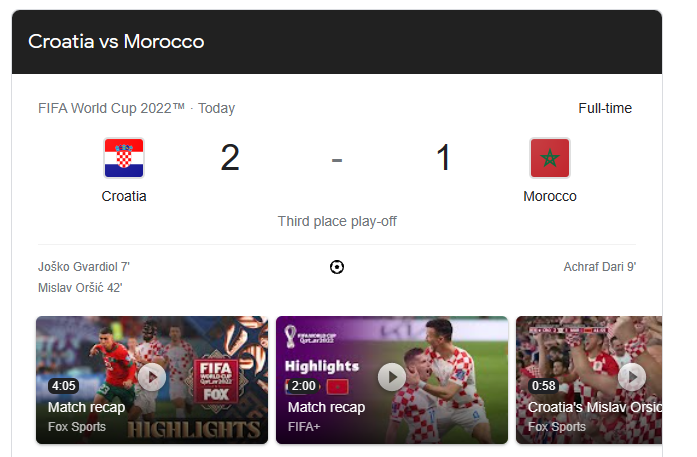
Task: Click Croatia's score of 2
Action: click(x=230, y=158)
